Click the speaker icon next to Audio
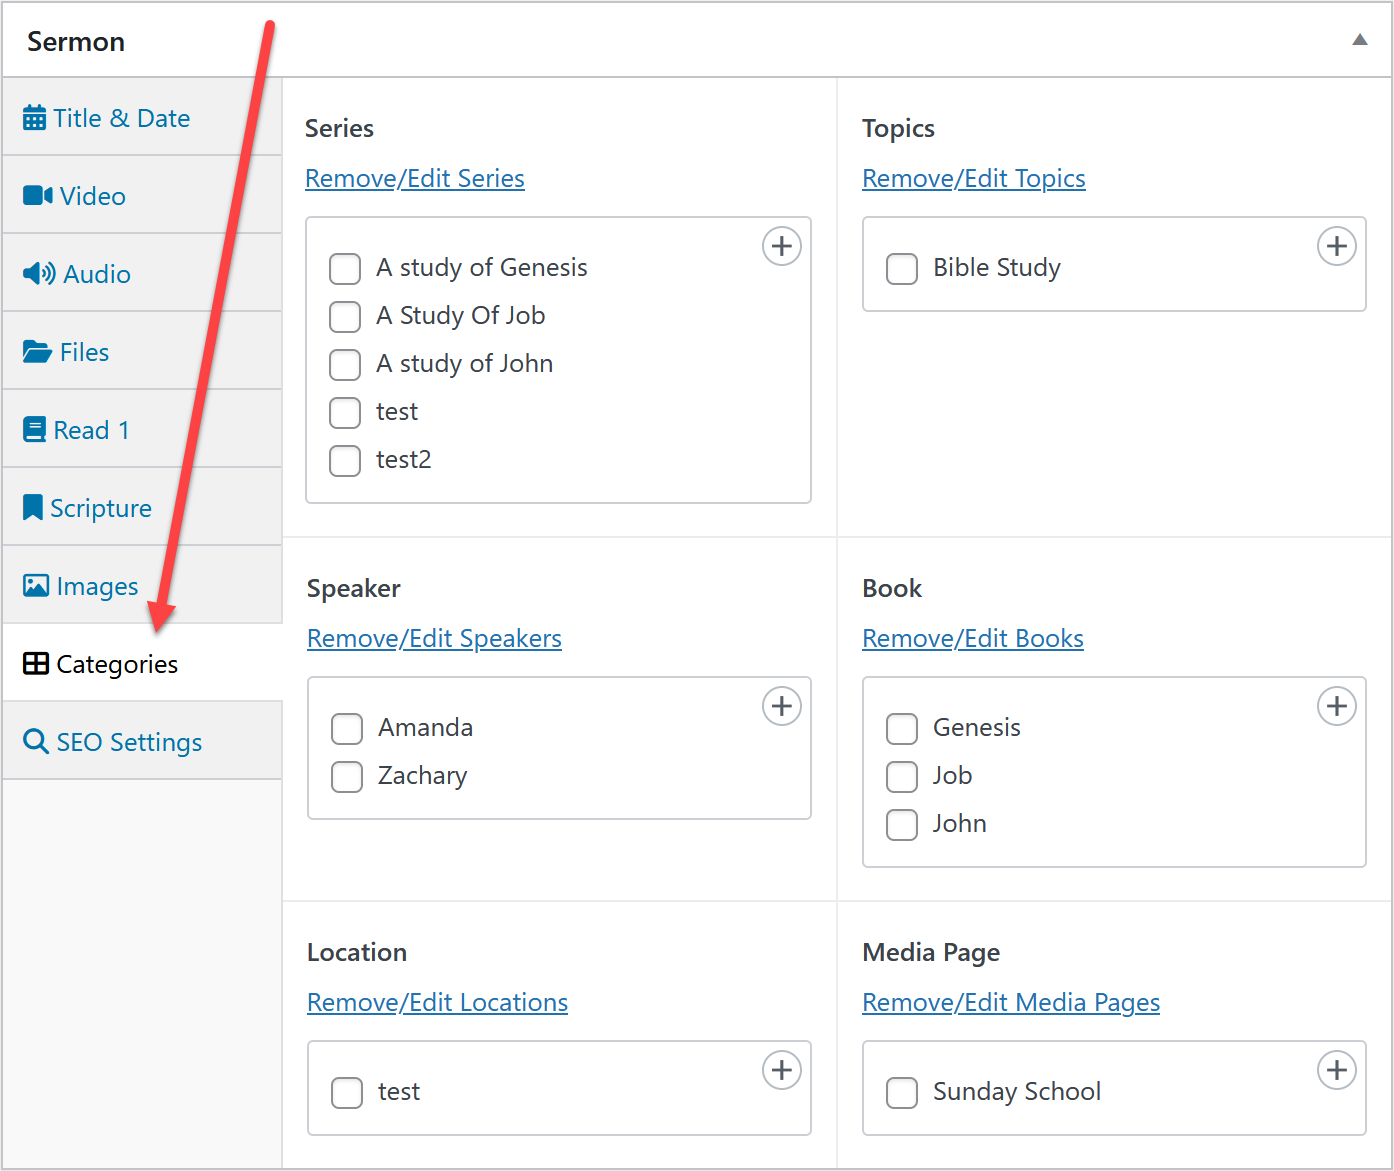This screenshot has height=1171, width=1394. pos(39,273)
